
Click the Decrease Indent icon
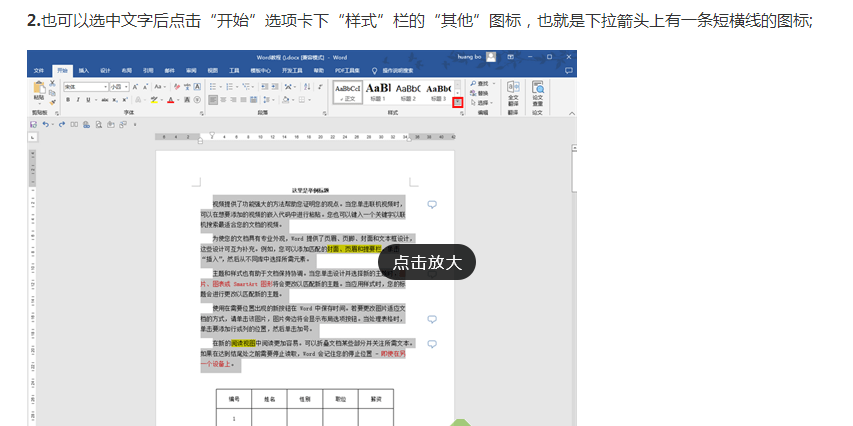click(x=264, y=87)
